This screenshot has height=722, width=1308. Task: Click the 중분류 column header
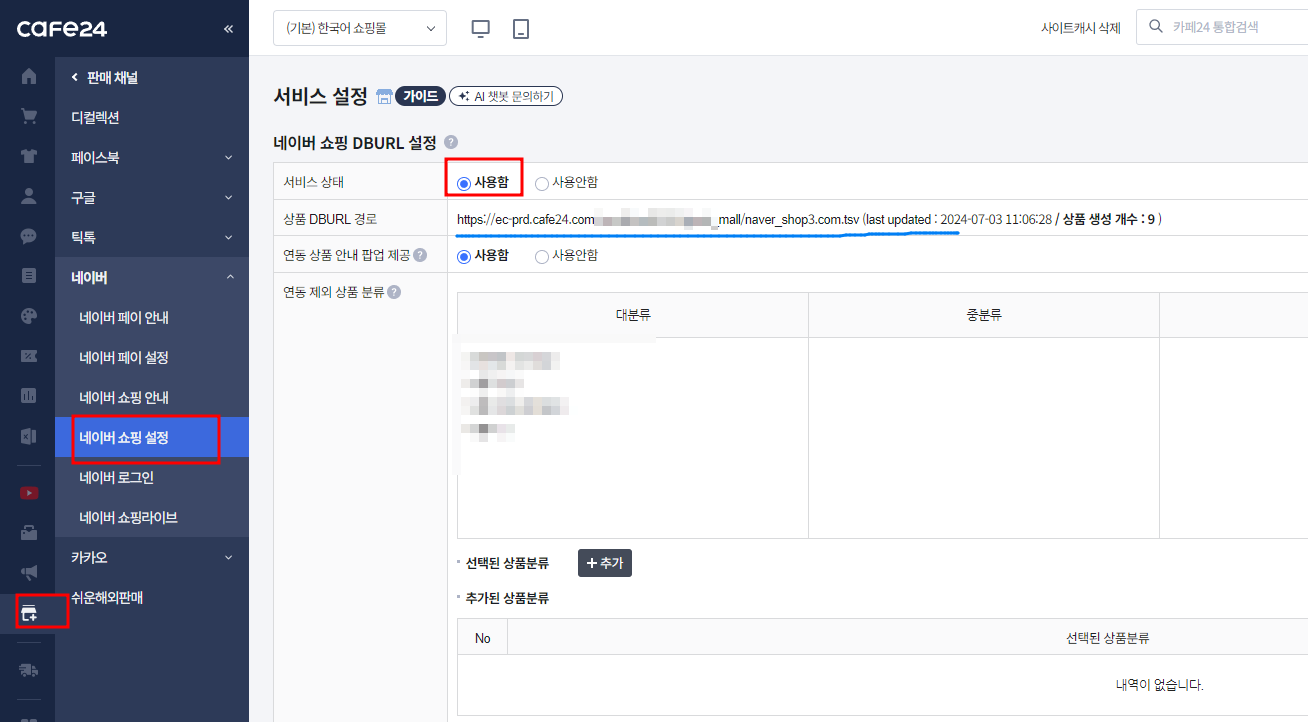point(984,315)
